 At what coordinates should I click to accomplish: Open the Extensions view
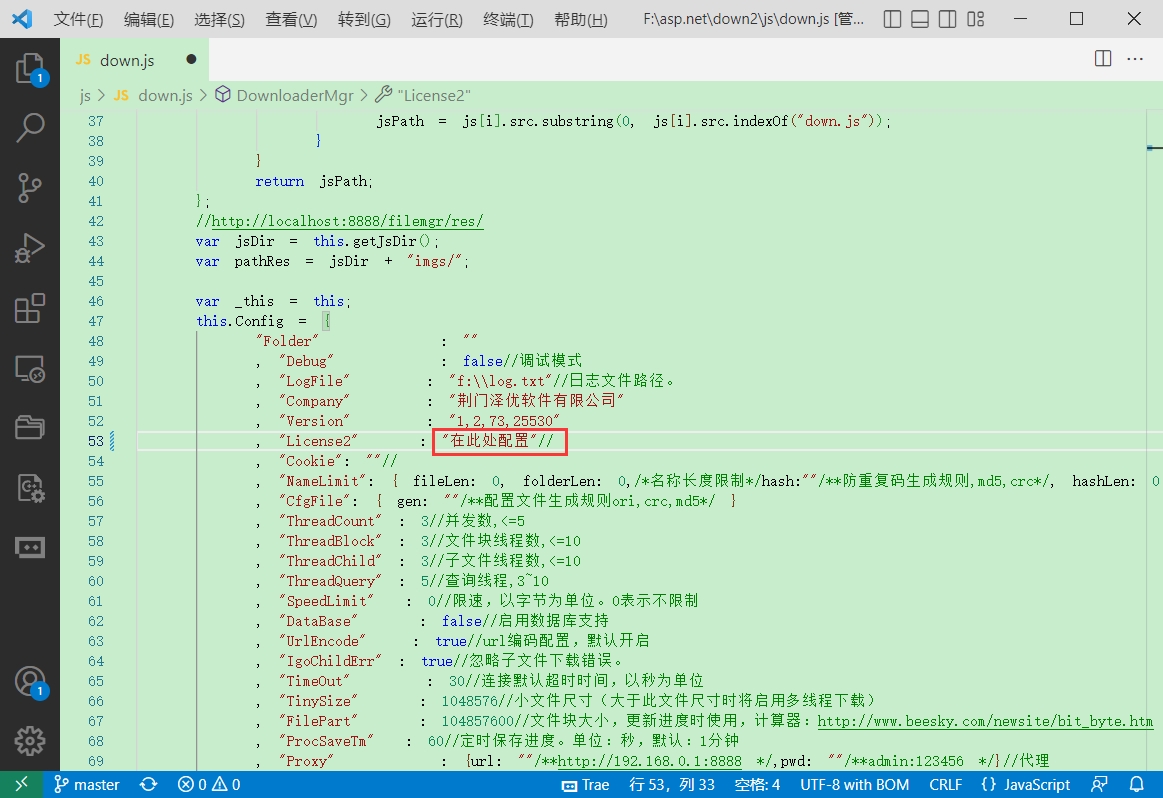point(30,308)
